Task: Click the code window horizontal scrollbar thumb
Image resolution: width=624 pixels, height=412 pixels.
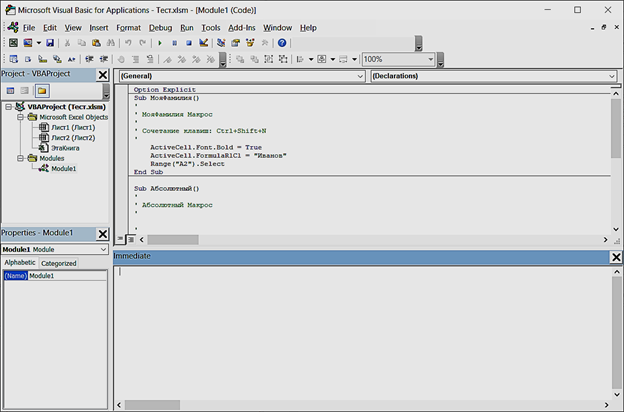Action: 173,240
